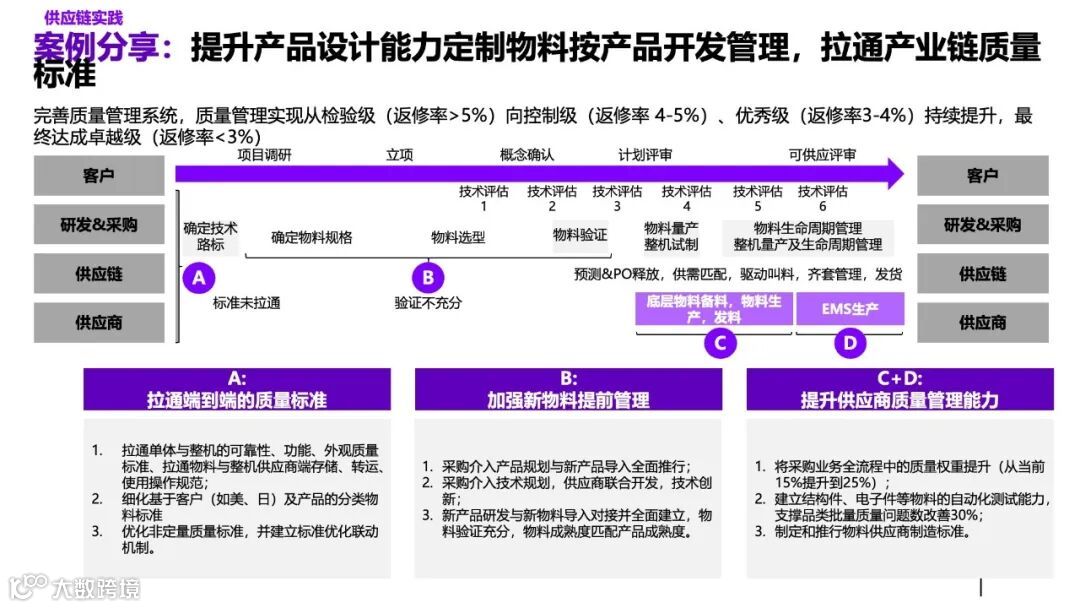
Task: Click the 'C+D: 提升供应商质量管理能力' header
Action: pyautogui.click(x=900, y=390)
